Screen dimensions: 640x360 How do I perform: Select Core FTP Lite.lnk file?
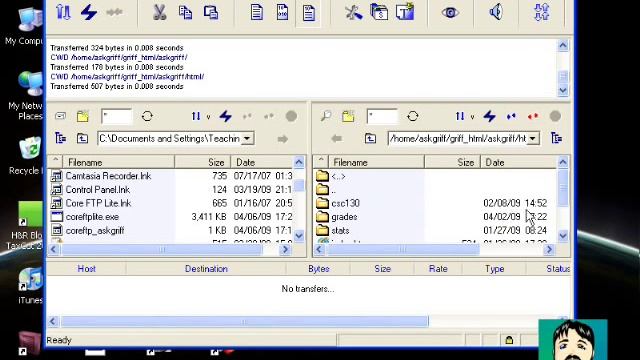click(98, 203)
